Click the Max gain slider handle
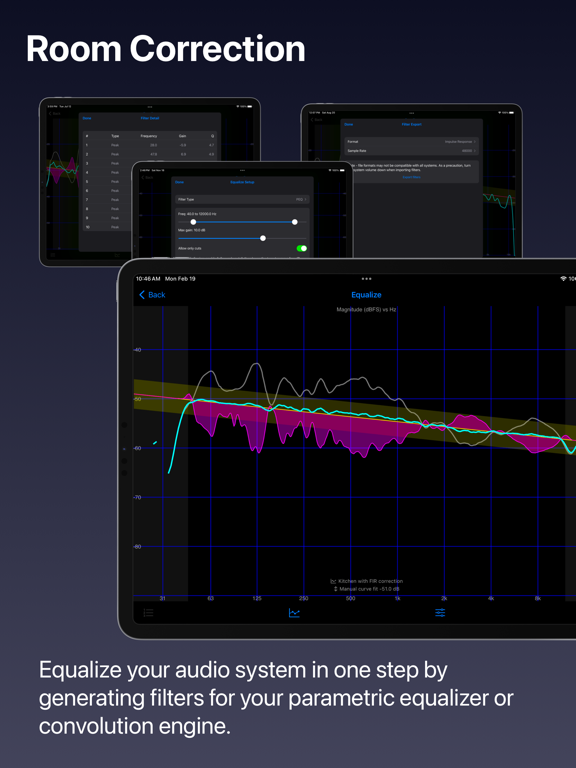This screenshot has height=768, width=576. tap(263, 238)
